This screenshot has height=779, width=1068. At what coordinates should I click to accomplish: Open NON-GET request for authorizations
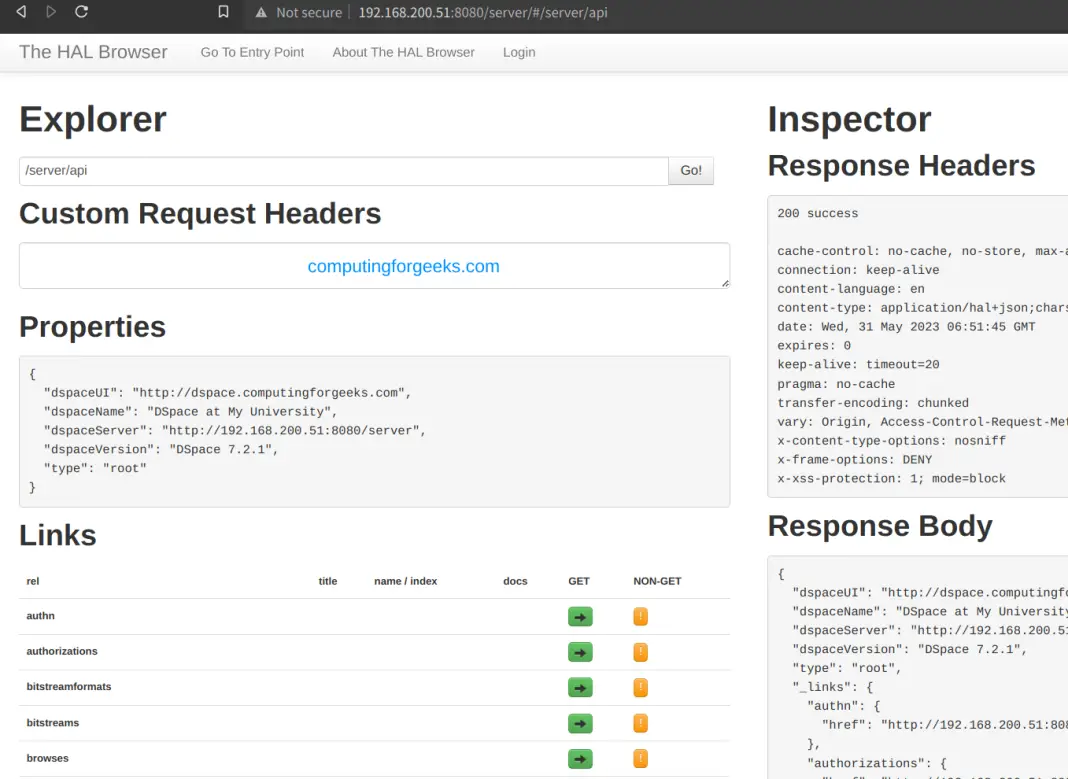click(640, 652)
